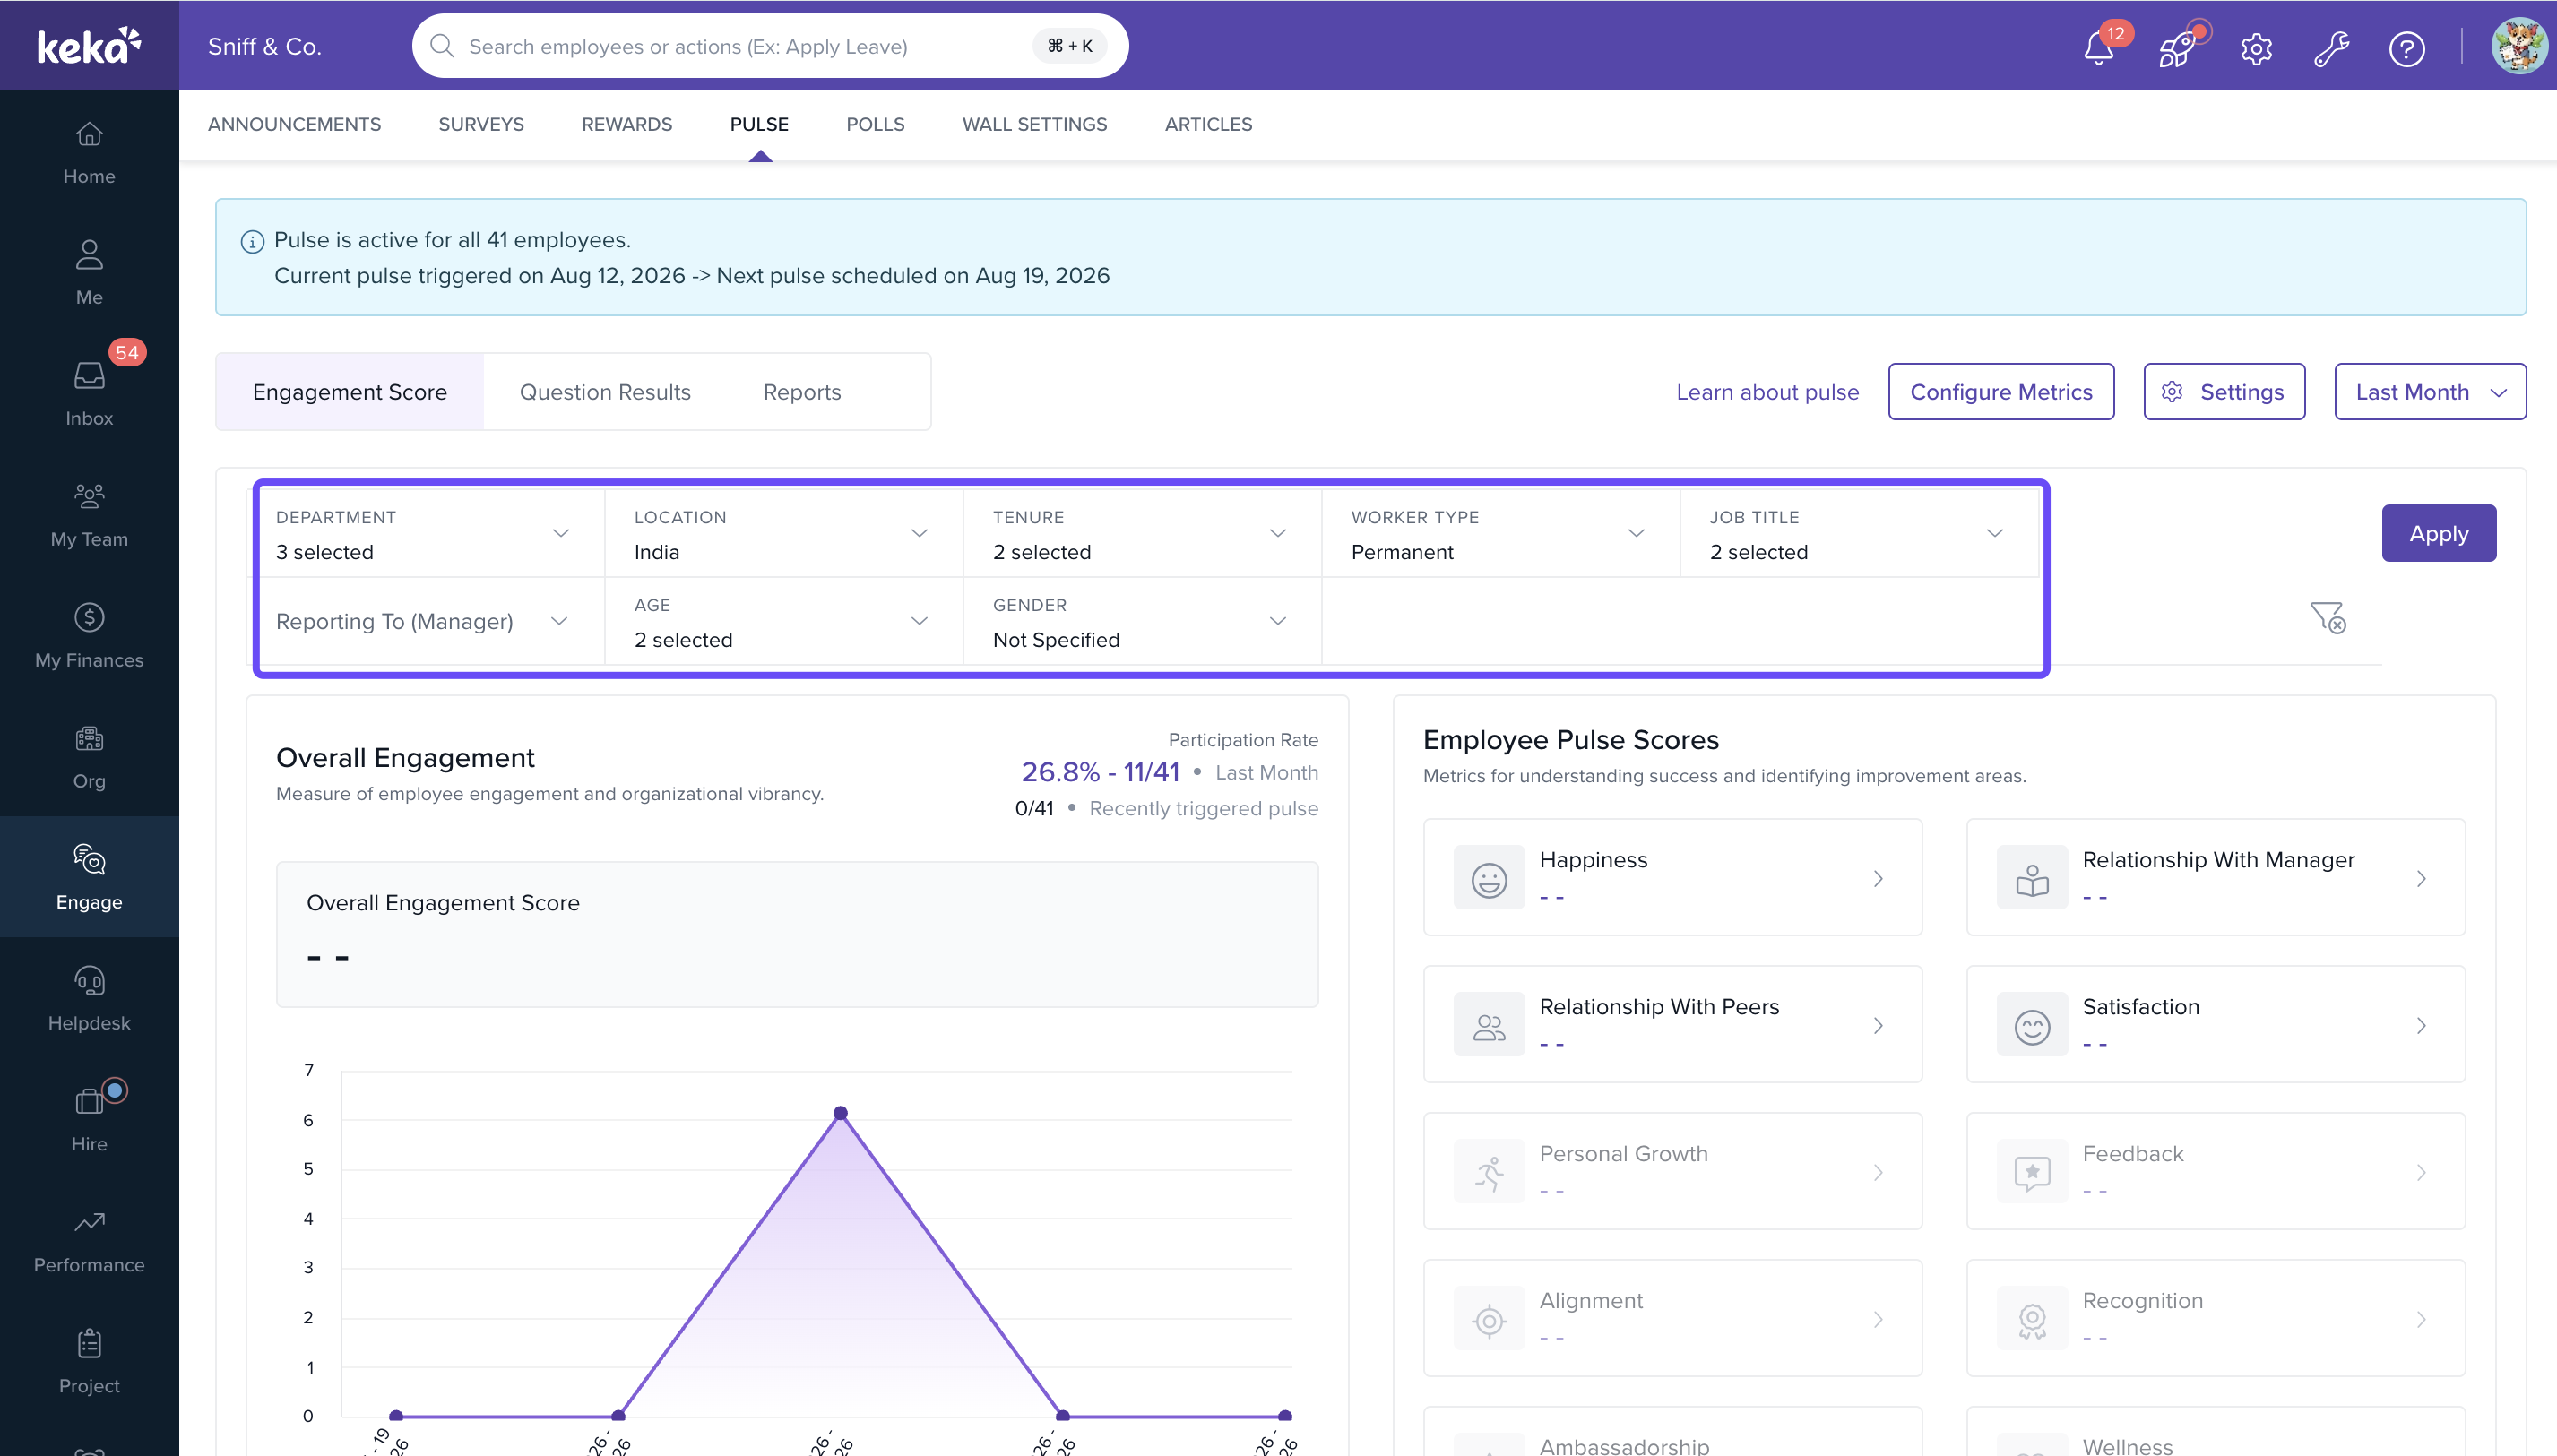Open the wrench tools icon
The width and height of the screenshot is (2557, 1456).
pyautogui.click(x=2331, y=47)
